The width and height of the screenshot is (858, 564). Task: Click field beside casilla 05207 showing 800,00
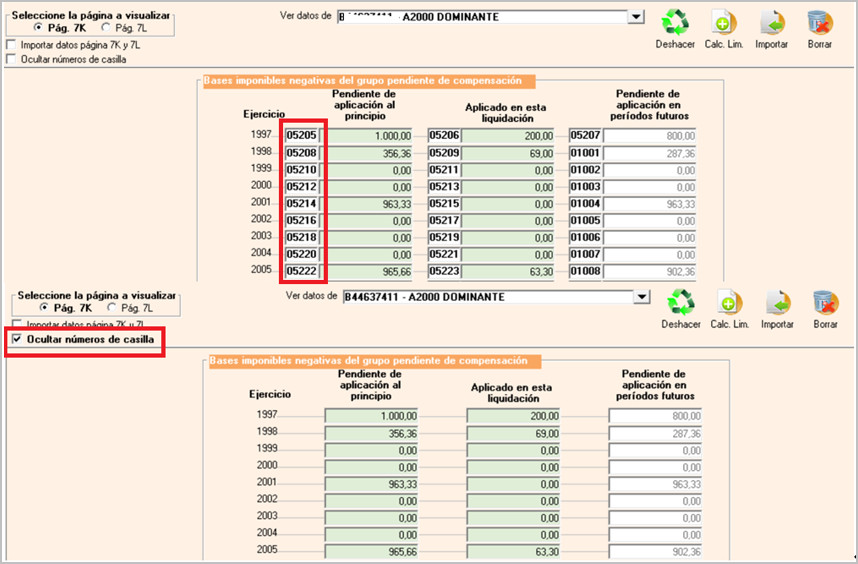650,136
